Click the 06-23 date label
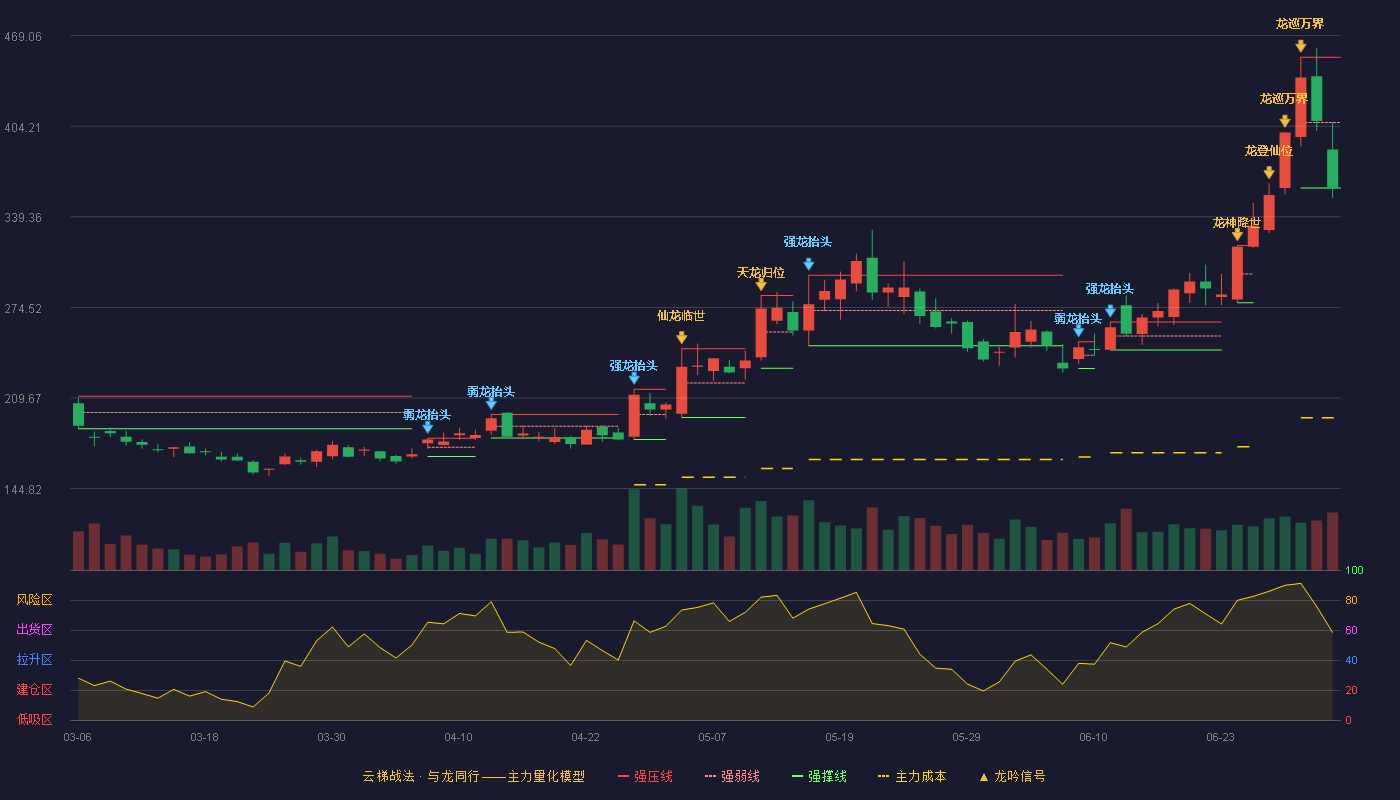The width and height of the screenshot is (1400, 800). pyautogui.click(x=1220, y=737)
